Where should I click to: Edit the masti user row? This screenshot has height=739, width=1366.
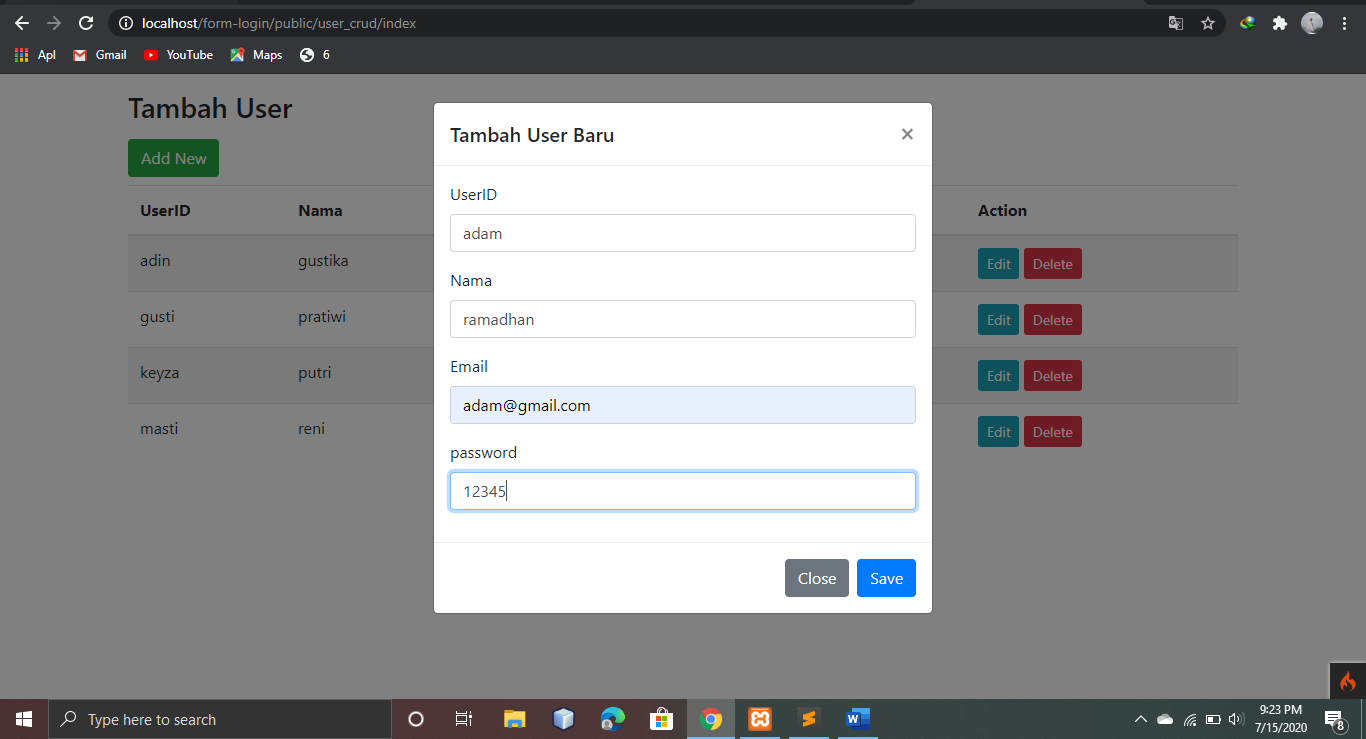pyautogui.click(x=998, y=432)
